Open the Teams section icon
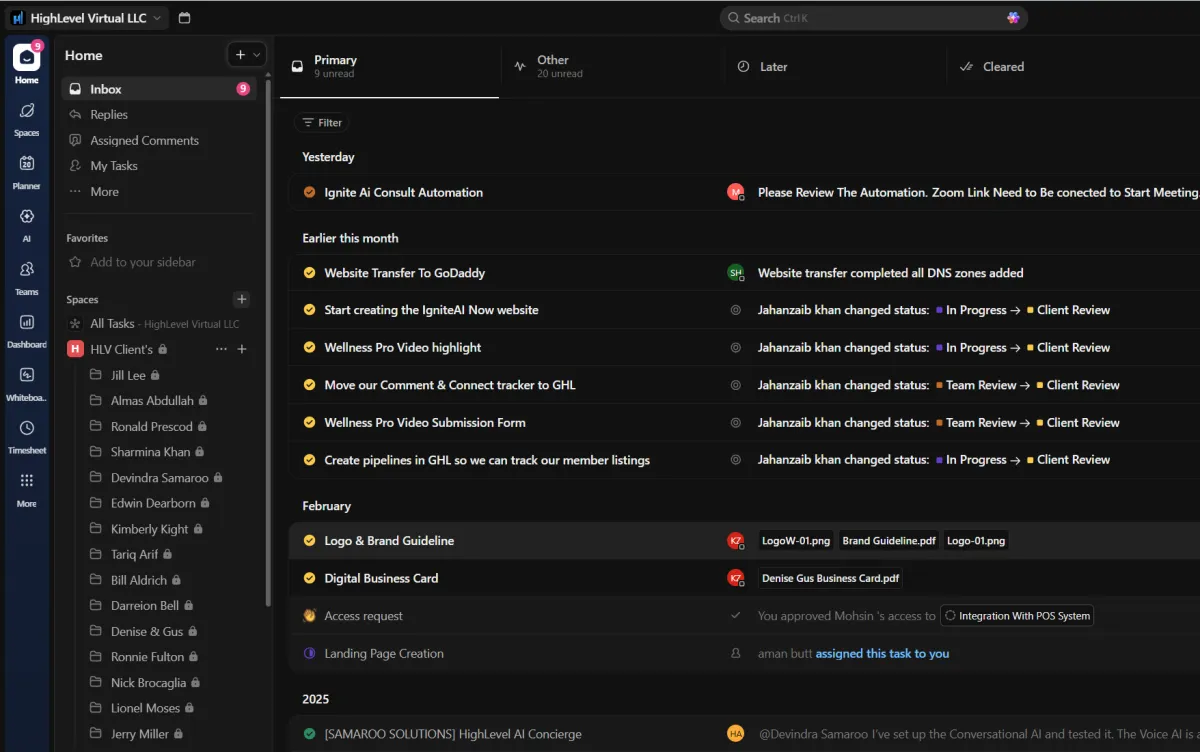This screenshot has width=1200, height=752. pyautogui.click(x=27, y=271)
